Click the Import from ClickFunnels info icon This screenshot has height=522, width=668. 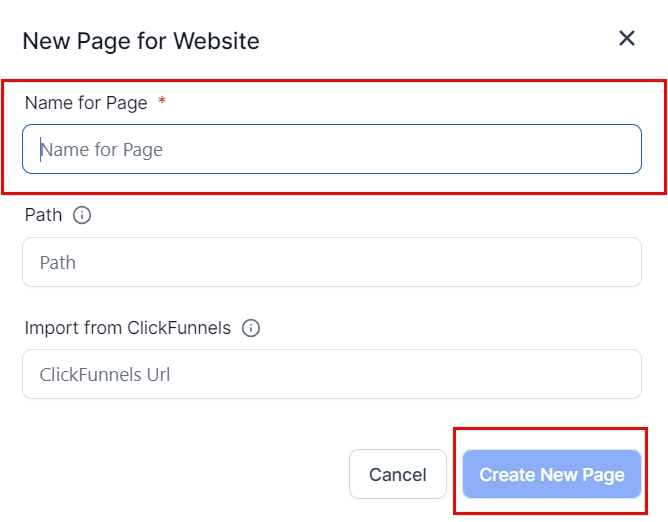point(251,328)
